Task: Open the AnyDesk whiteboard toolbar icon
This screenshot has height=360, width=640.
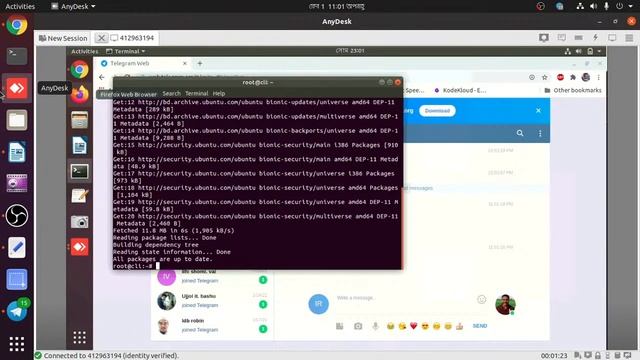Action: coord(562,38)
